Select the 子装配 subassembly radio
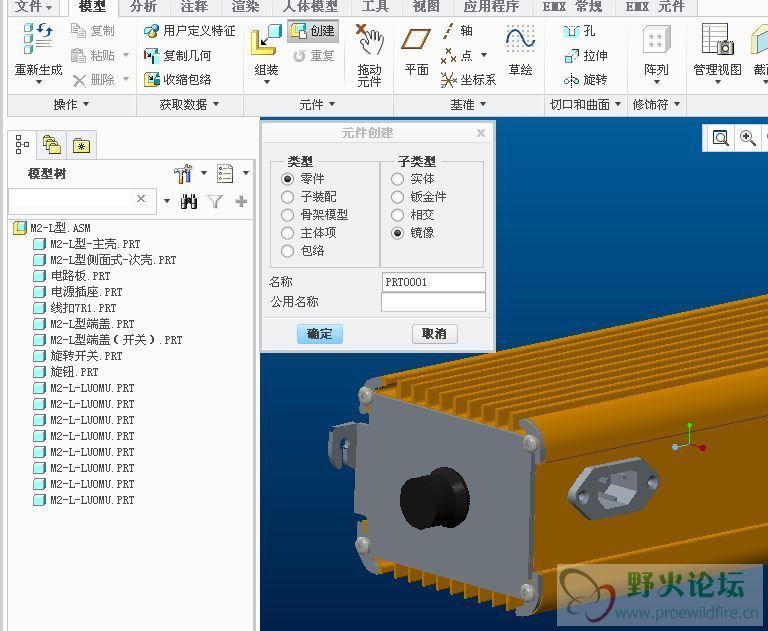 pyautogui.click(x=288, y=197)
